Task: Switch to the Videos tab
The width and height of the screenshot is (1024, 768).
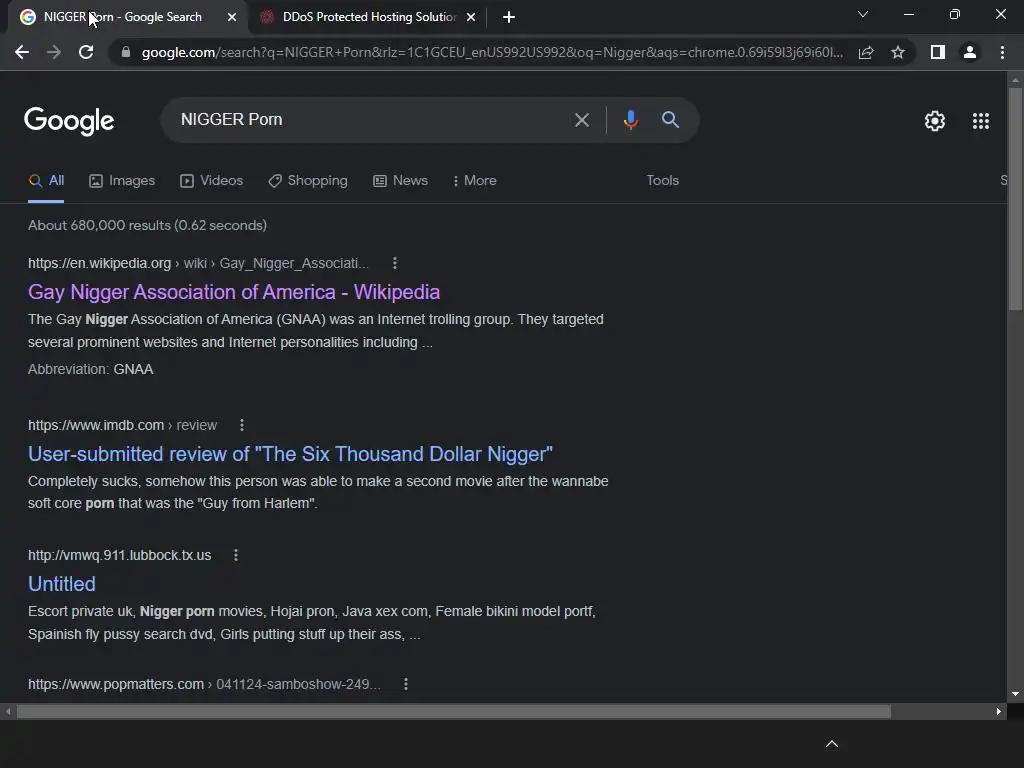Action: pos(212,181)
